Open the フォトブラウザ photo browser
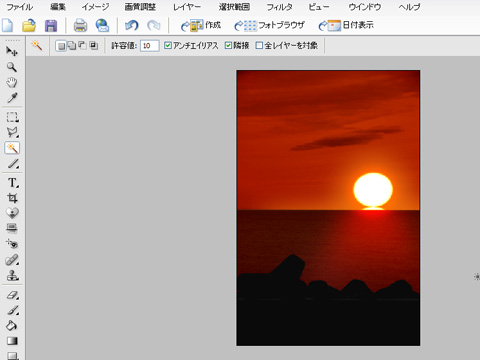The height and width of the screenshot is (360, 480). click(x=269, y=25)
